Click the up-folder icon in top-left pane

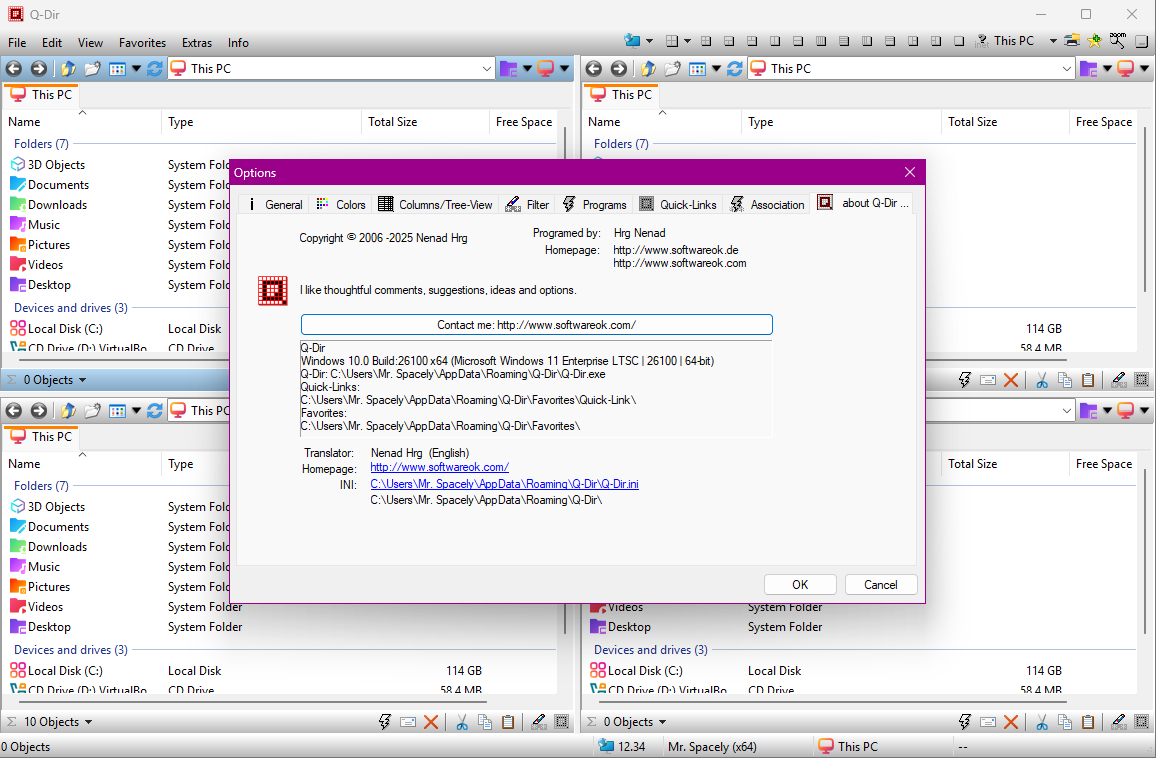(x=68, y=69)
